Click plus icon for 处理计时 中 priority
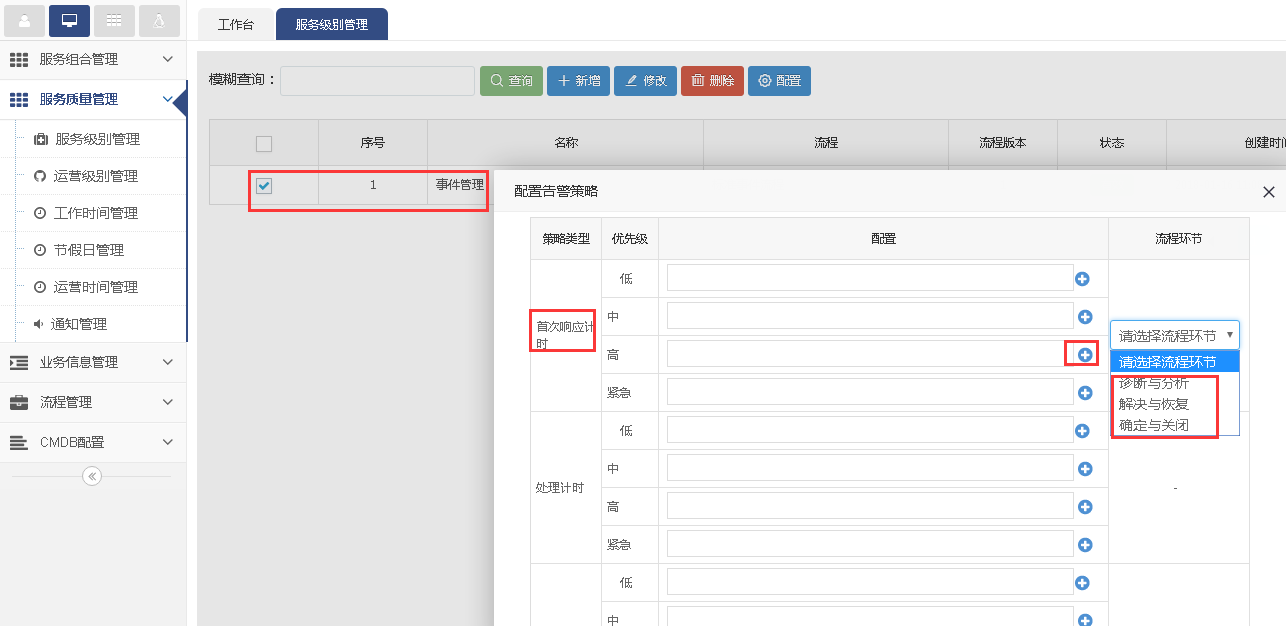Image resolution: width=1286 pixels, height=626 pixels. [1084, 469]
